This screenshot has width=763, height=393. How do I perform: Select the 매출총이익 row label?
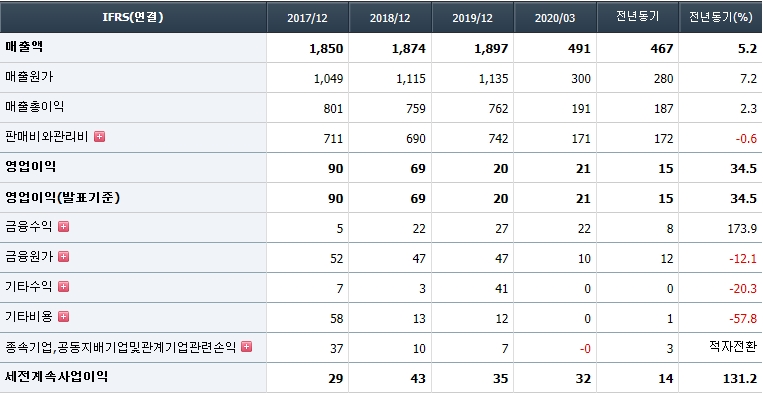pyautogui.click(x=34, y=107)
